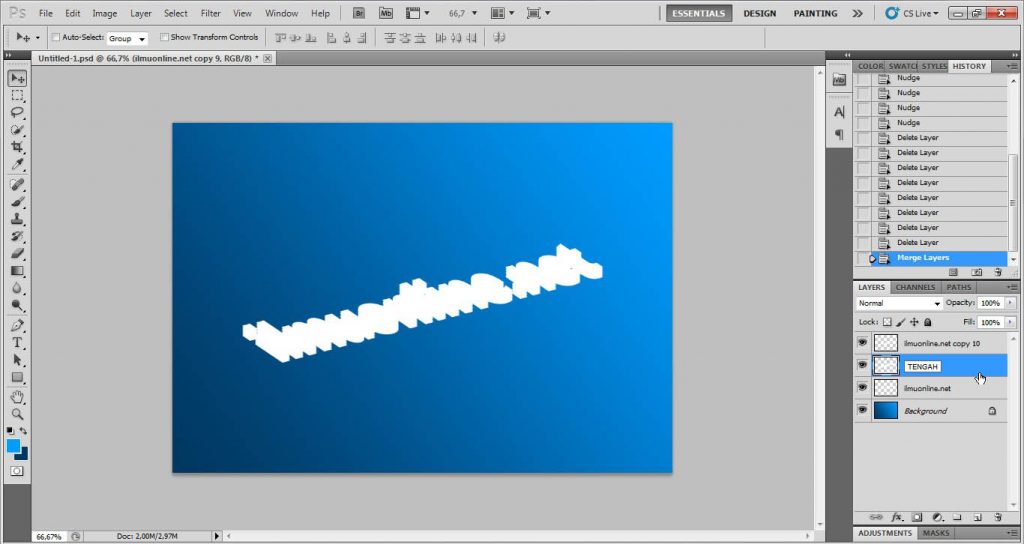Viewport: 1024px width, 544px height.
Task: Toggle lock image pixels
Action: (x=901, y=322)
